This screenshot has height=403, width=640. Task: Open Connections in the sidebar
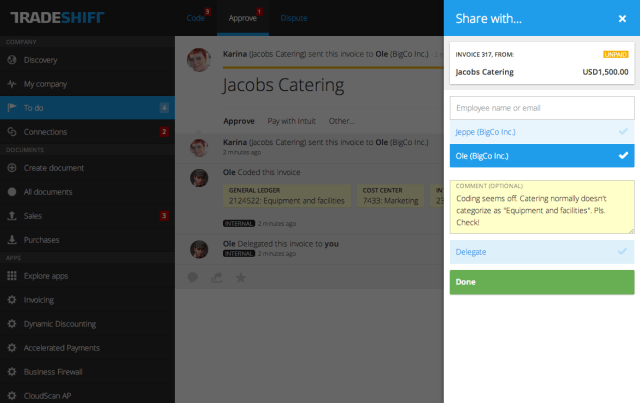click(x=87, y=131)
